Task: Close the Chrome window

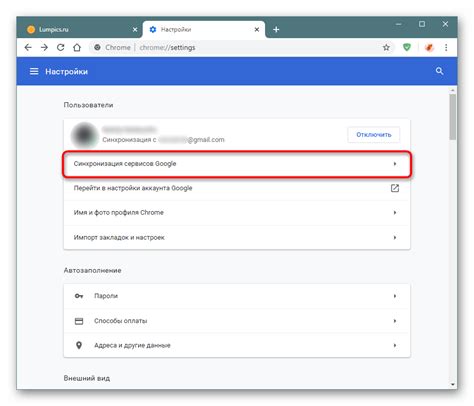Action: tap(445, 24)
